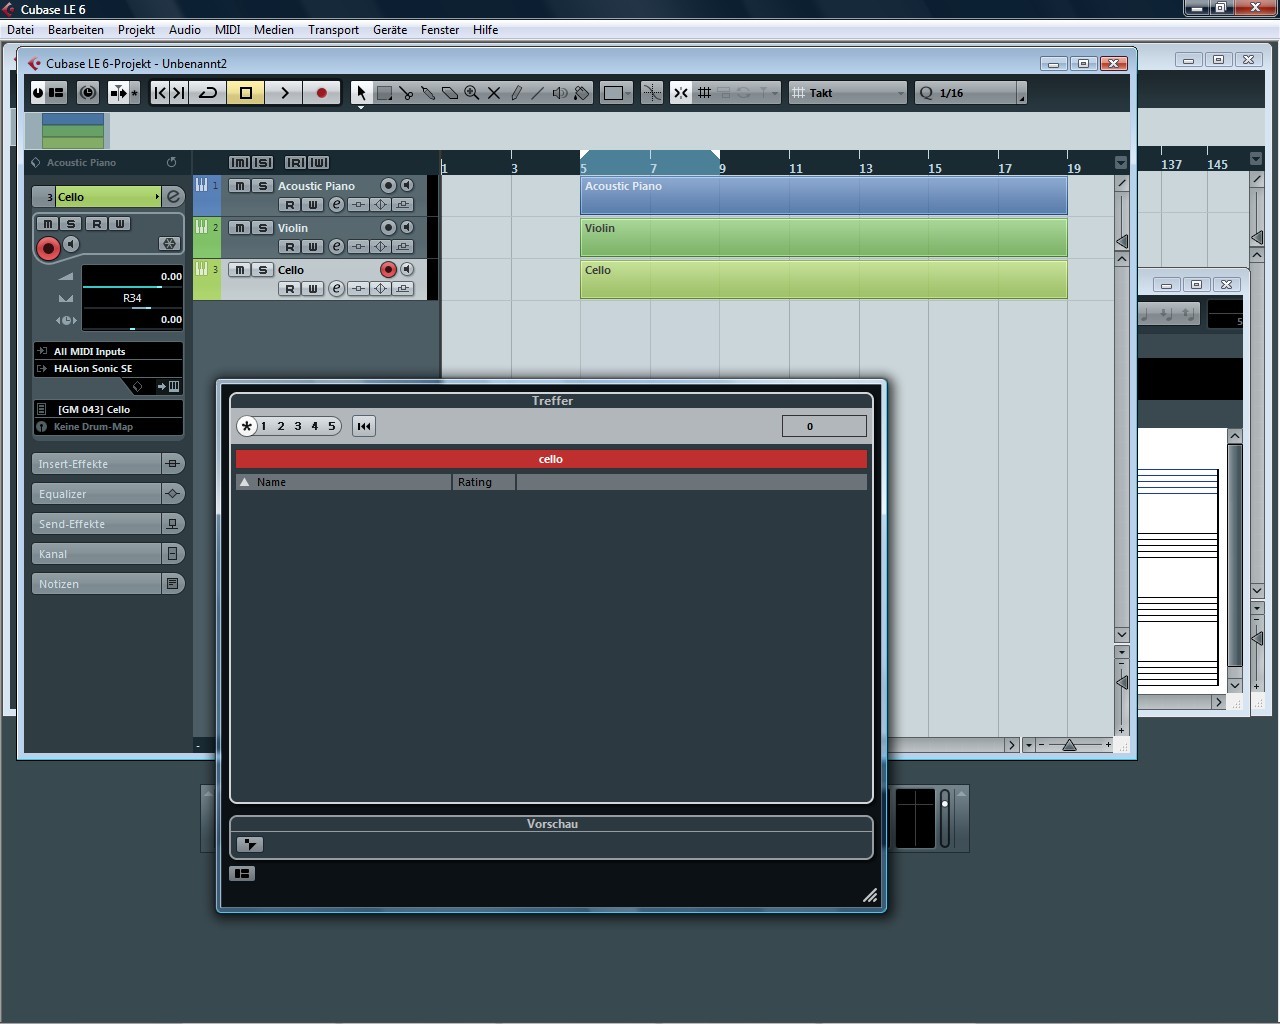Open the Keine Drum-Map selector
The width and height of the screenshot is (1280, 1024).
click(108, 427)
